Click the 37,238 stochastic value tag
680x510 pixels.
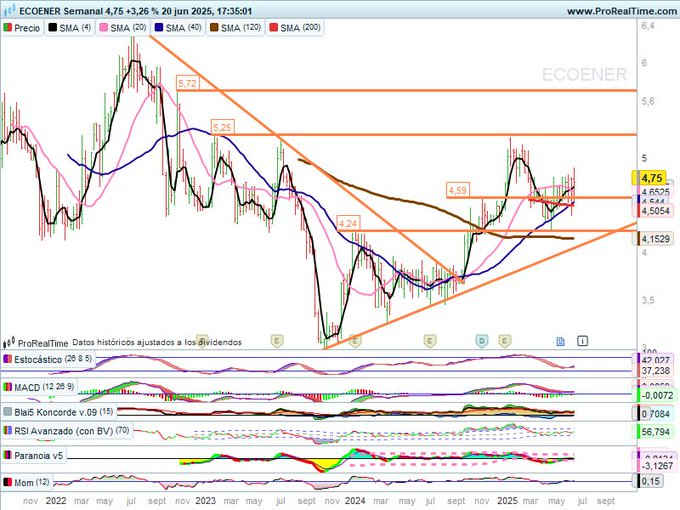(655, 371)
